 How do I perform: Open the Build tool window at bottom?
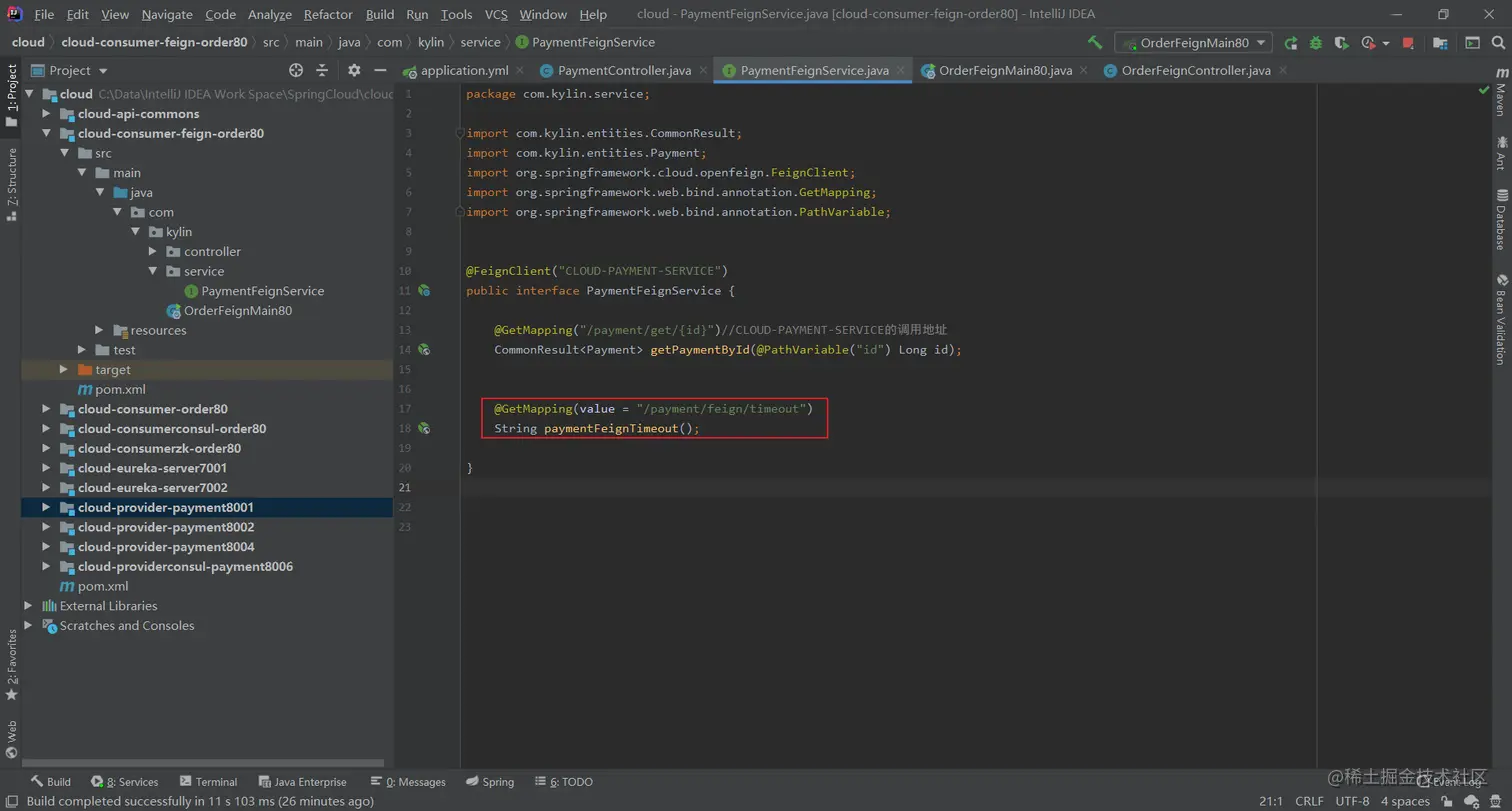point(50,782)
